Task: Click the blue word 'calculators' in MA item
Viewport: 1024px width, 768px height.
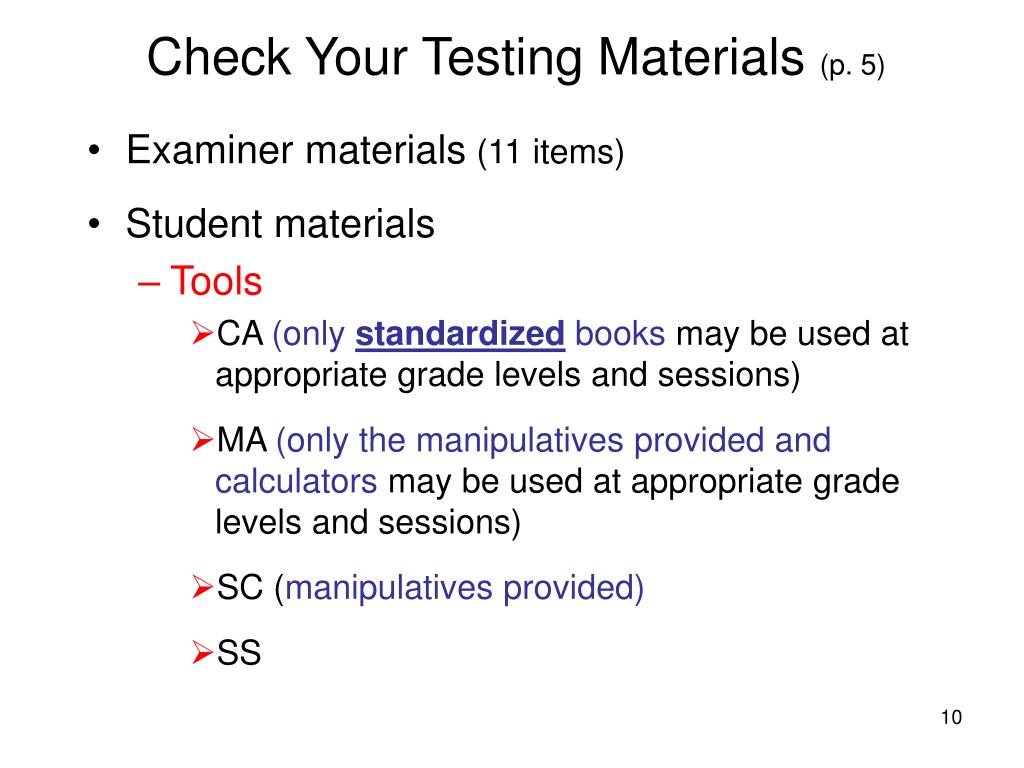Action: [x=296, y=482]
